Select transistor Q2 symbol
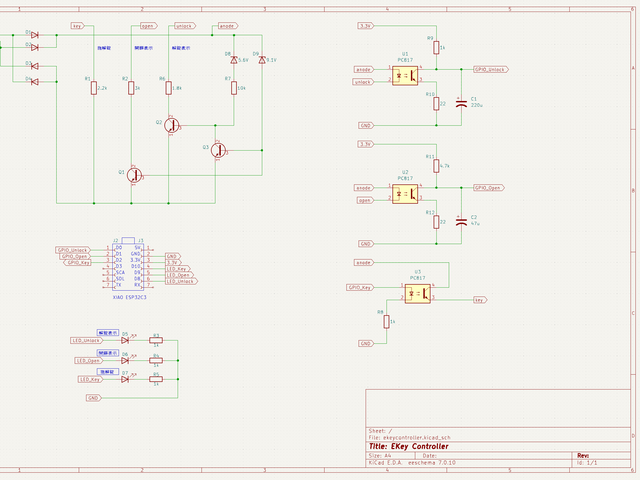 pyautogui.click(x=172, y=124)
